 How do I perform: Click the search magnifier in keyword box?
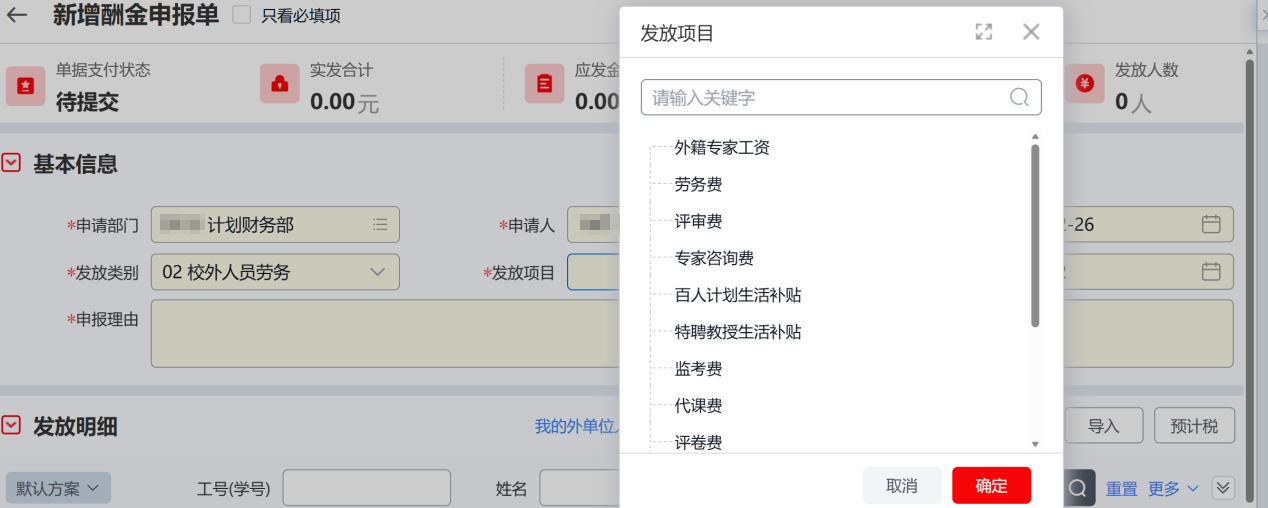coord(1019,97)
